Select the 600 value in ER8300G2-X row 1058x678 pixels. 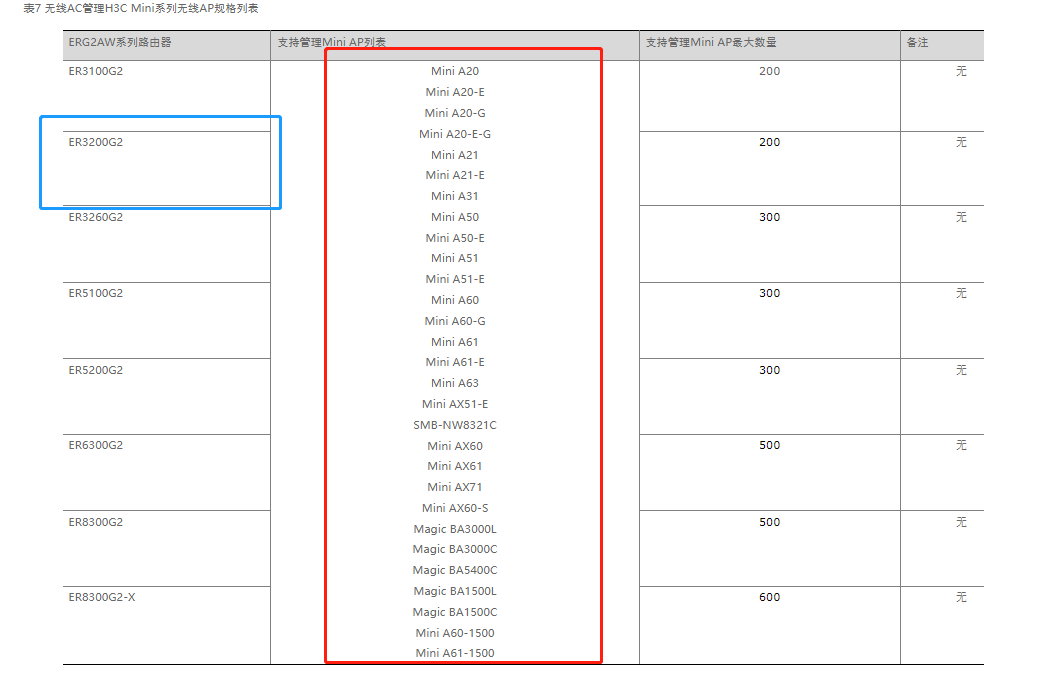769,598
